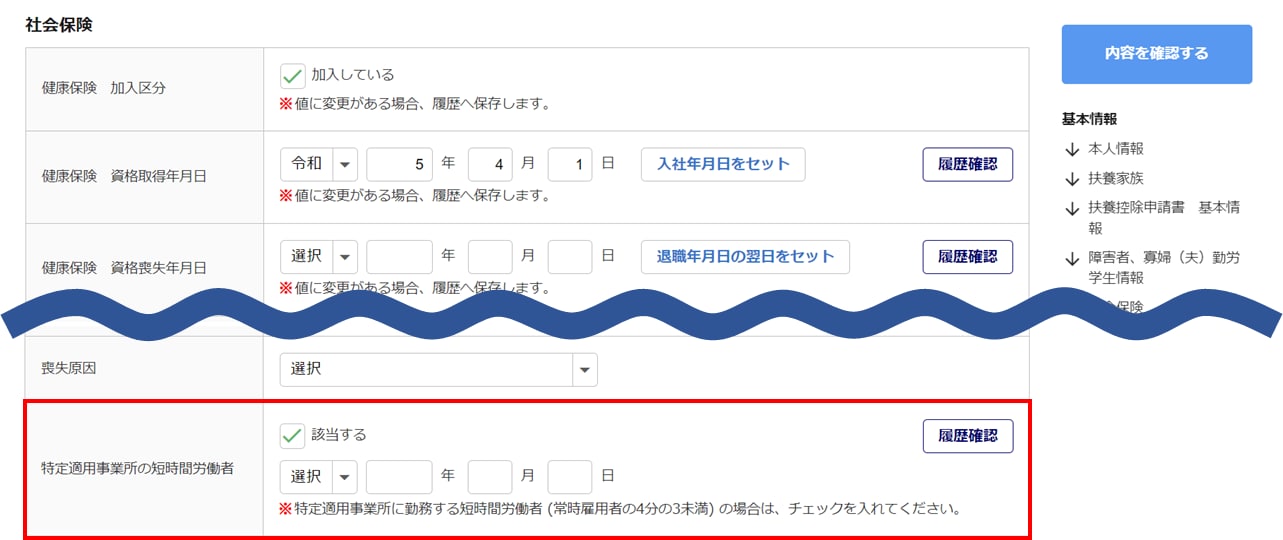This screenshot has width=1283, height=540.
Task: Open 履歴確認 for 特定適用事業所の短時間労働者
Action: (967, 436)
